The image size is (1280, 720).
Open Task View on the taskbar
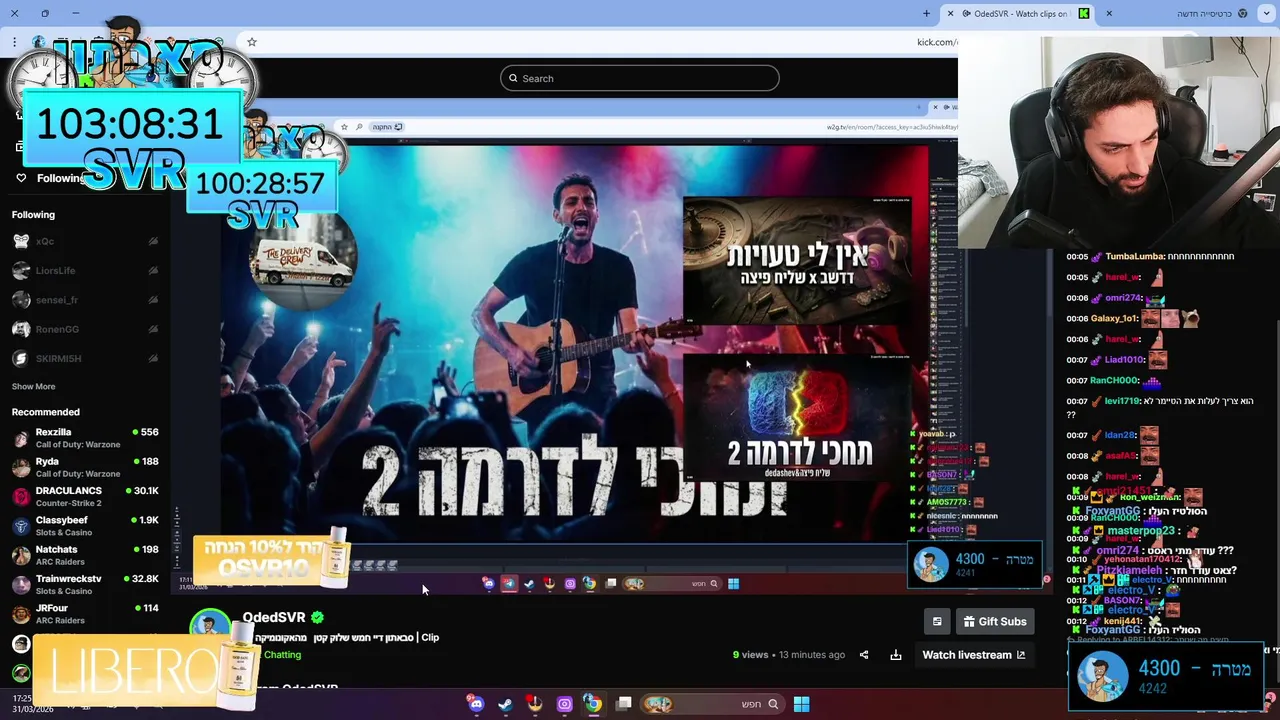pos(624,704)
